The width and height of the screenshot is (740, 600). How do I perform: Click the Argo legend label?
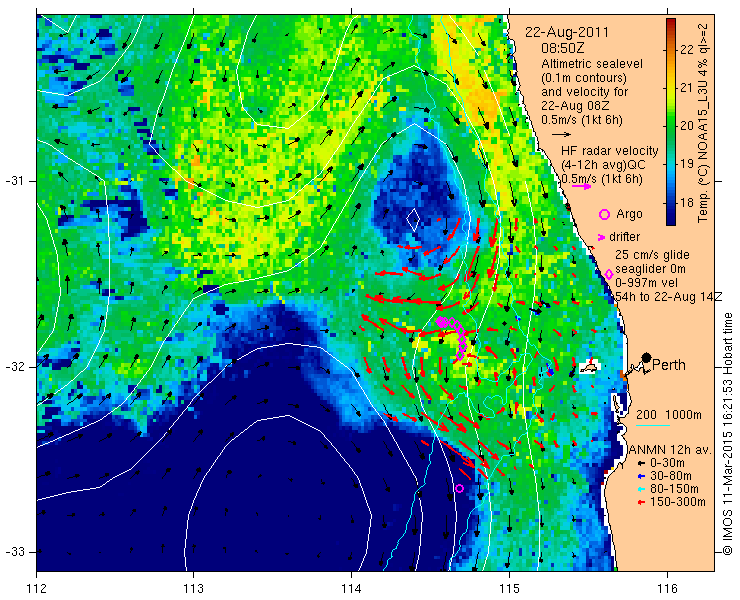click(629, 214)
